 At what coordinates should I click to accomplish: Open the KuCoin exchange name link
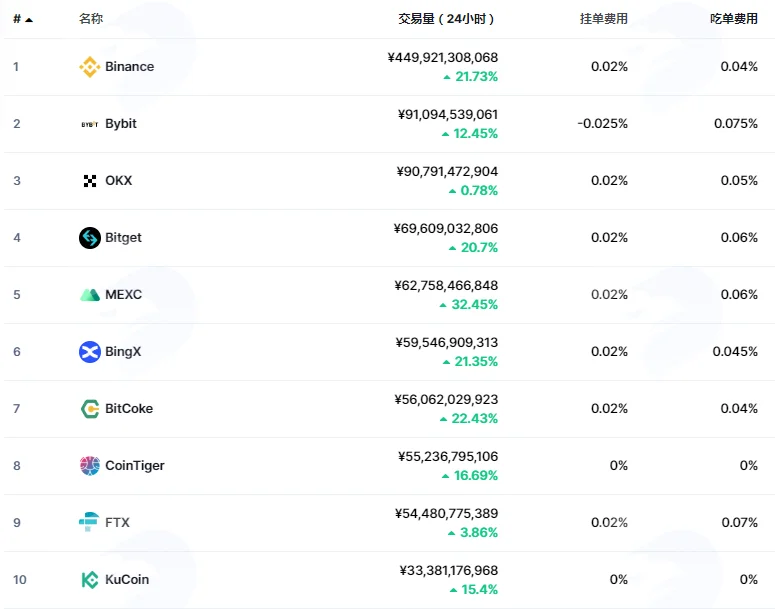pyautogui.click(x=127, y=579)
